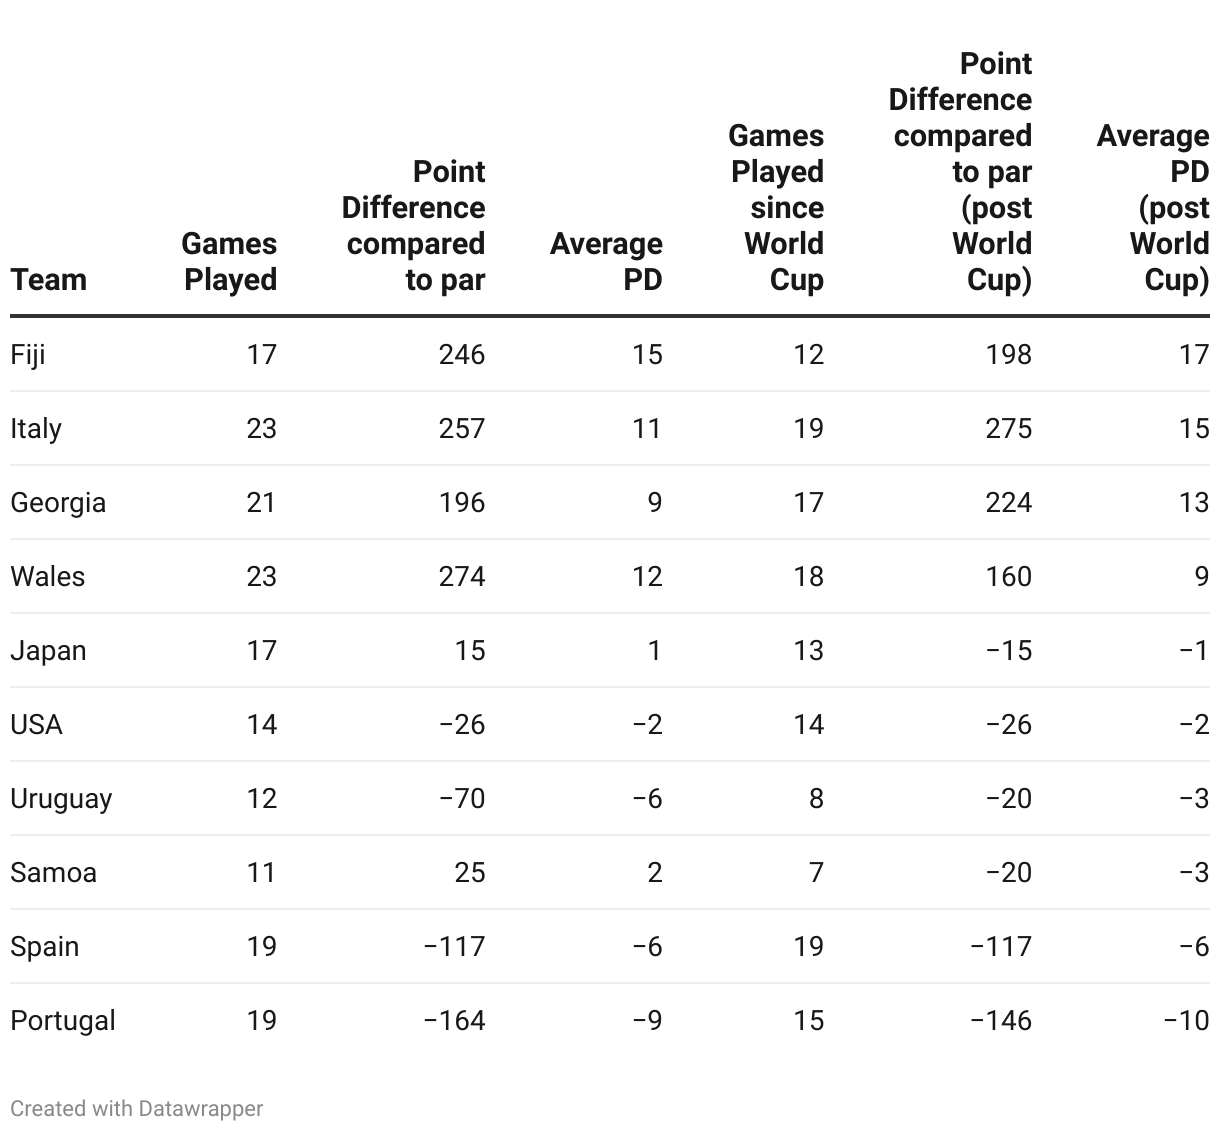Click the Italy team name
The image size is (1220, 1132).
[x=36, y=428]
